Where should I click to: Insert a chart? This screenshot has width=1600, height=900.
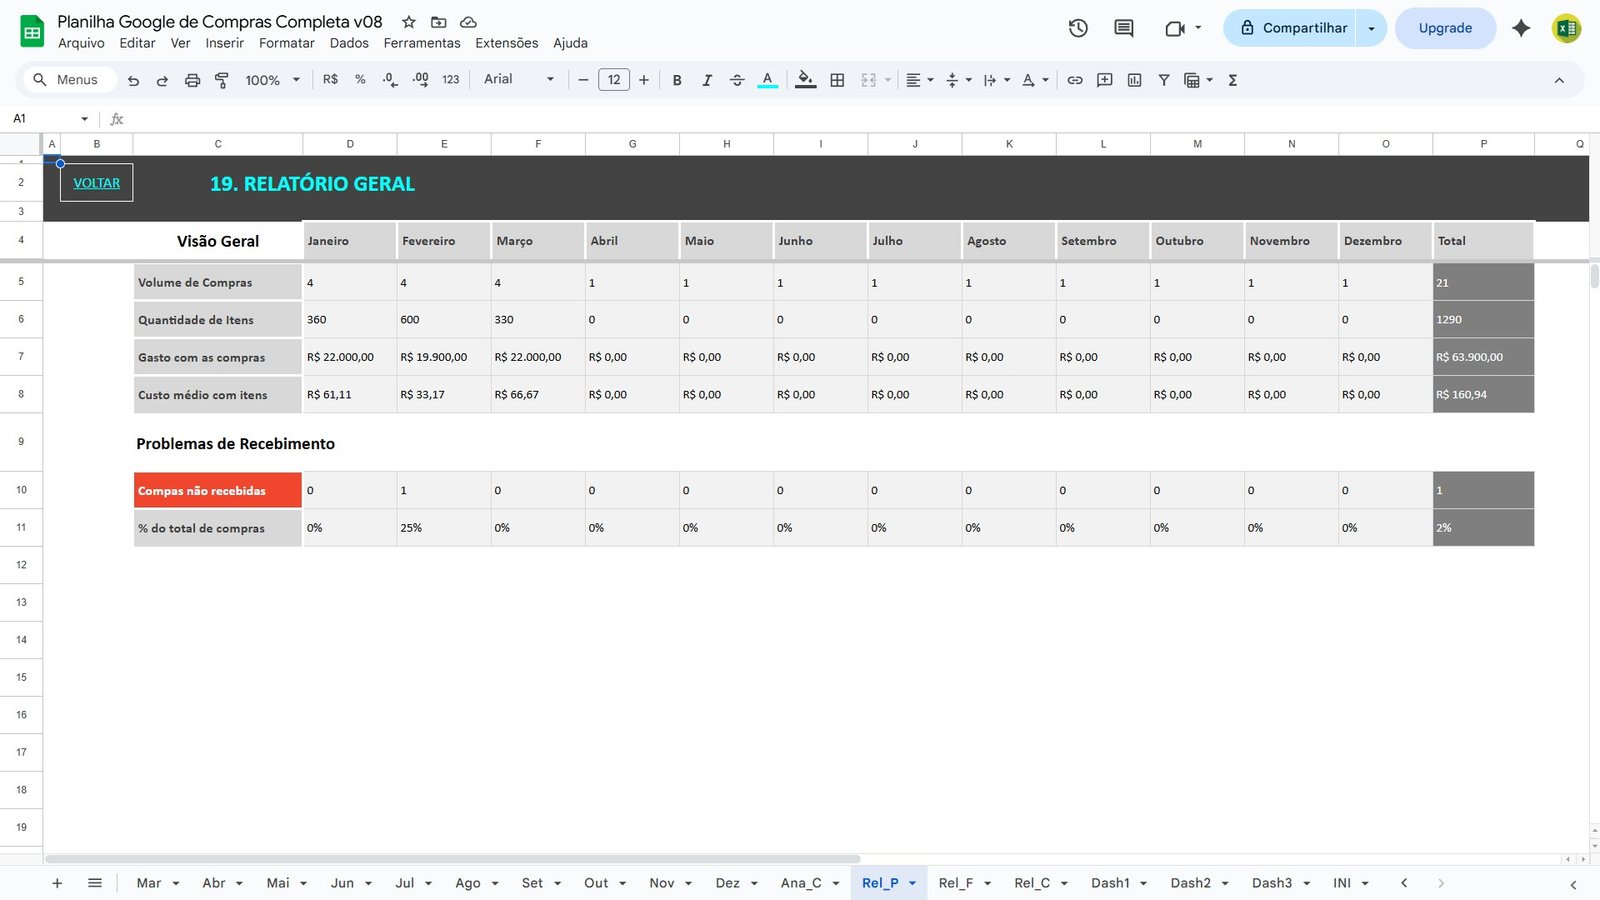pyautogui.click(x=1134, y=80)
